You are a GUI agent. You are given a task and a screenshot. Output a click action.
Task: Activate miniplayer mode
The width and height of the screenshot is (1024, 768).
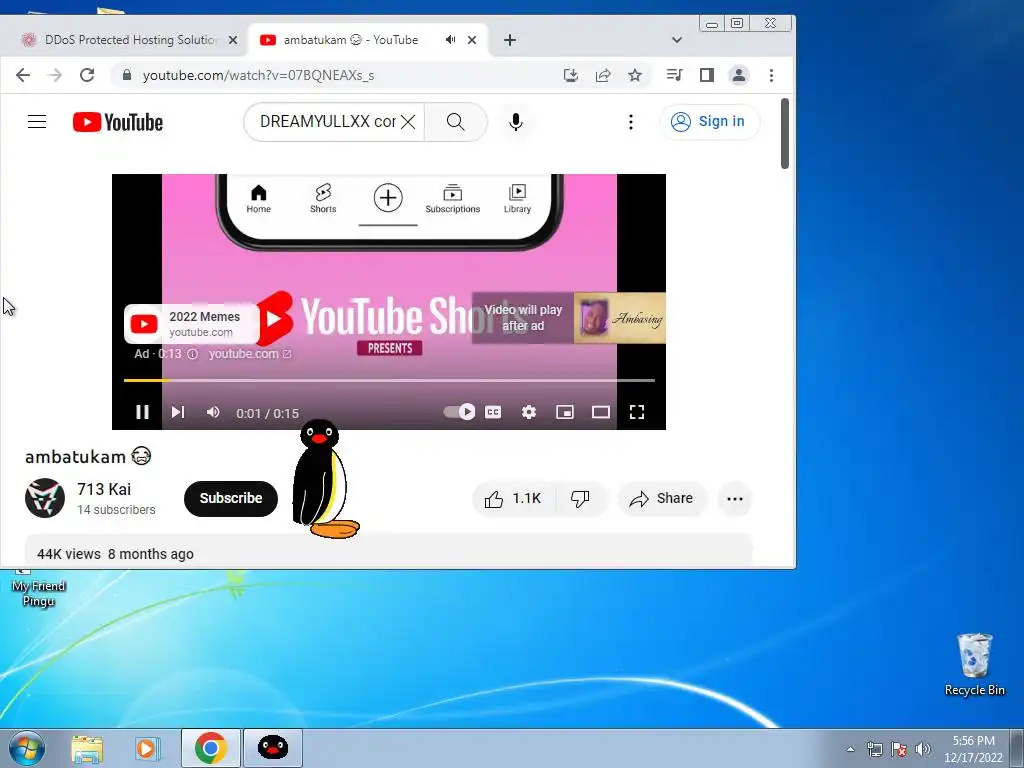565,412
